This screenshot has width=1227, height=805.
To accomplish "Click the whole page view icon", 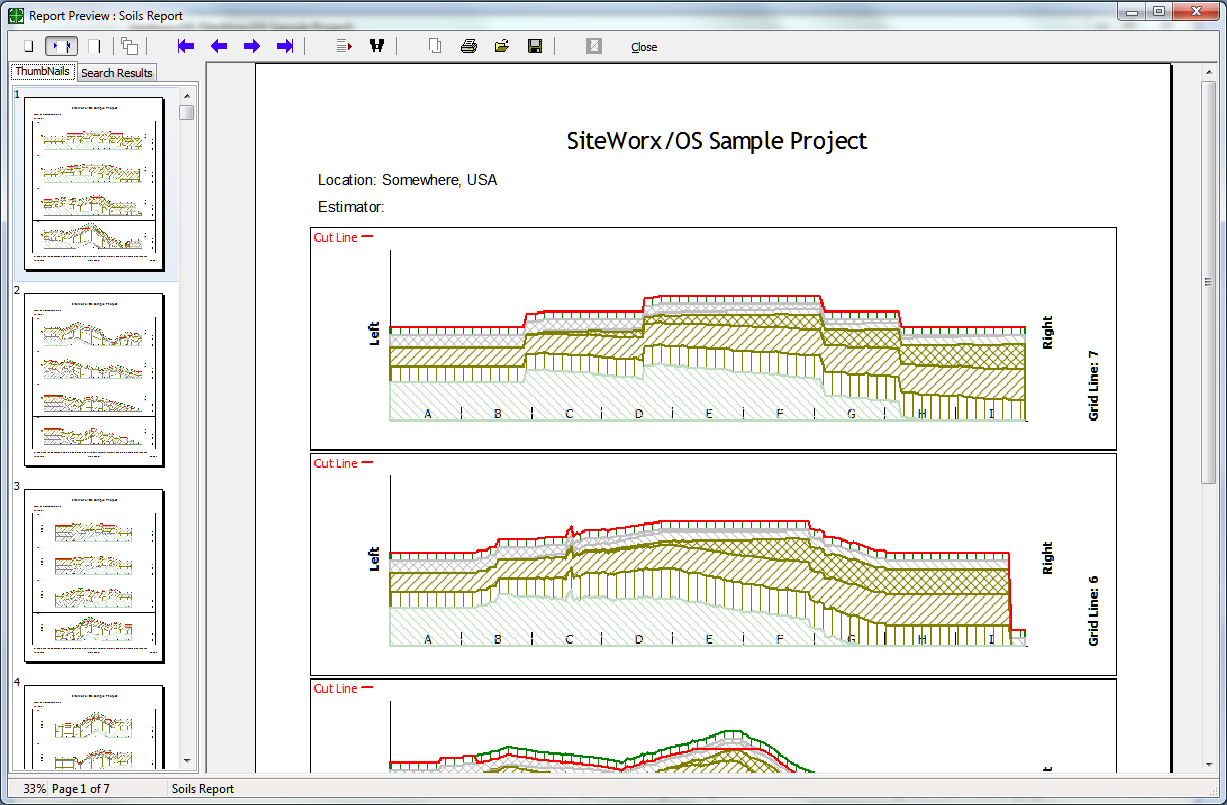I will 28,46.
